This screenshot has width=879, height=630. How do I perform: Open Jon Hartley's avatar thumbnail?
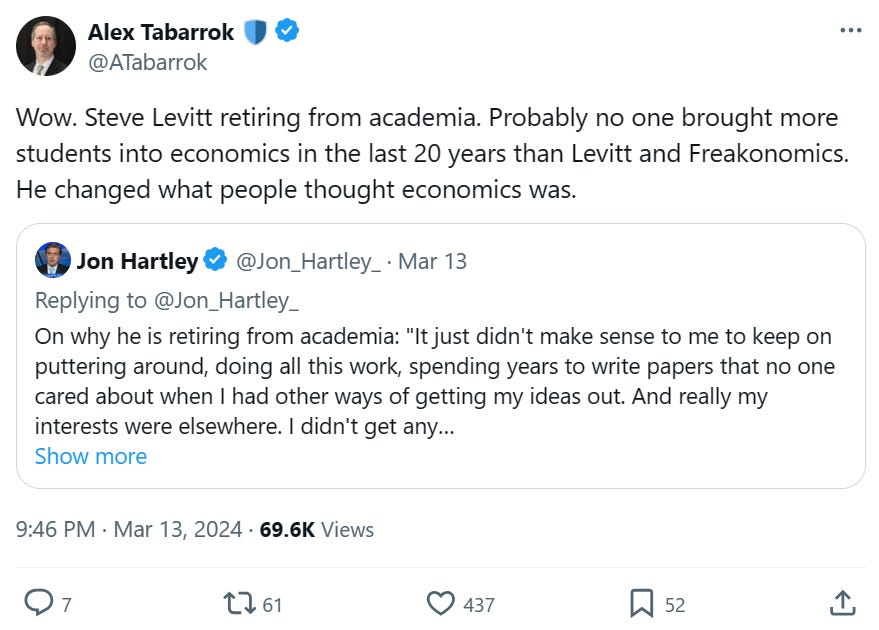click(53, 260)
